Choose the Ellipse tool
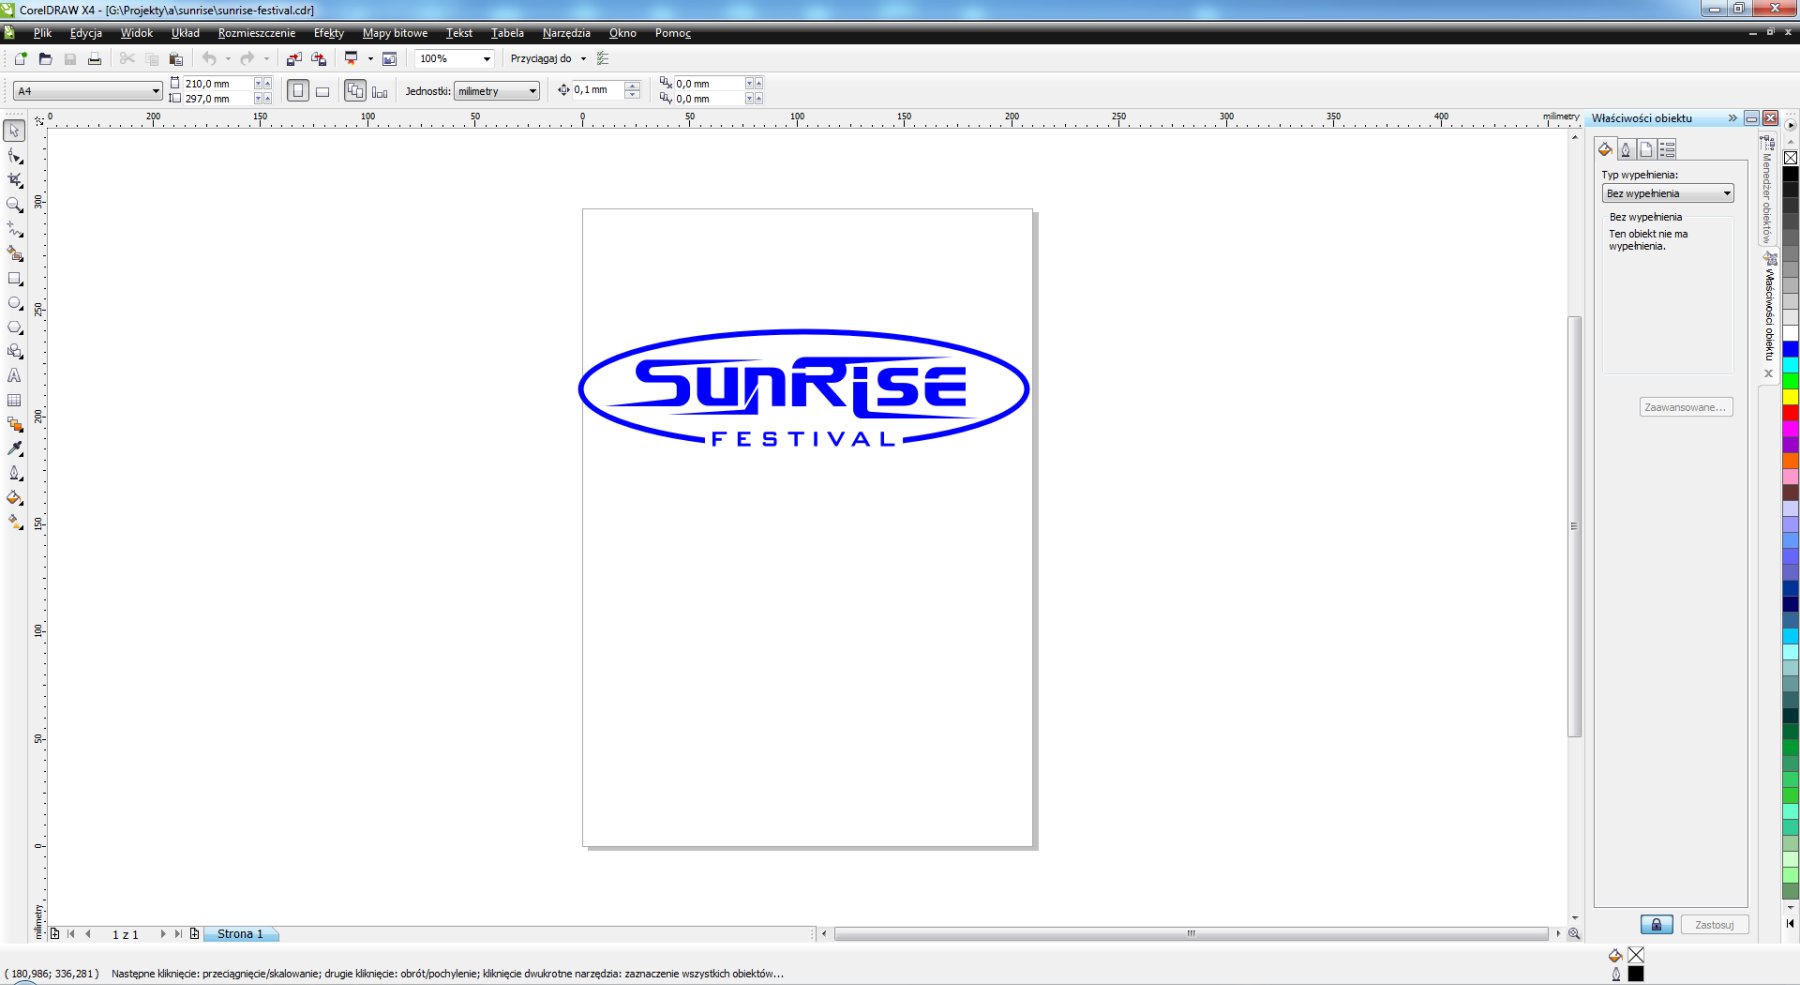 14,303
